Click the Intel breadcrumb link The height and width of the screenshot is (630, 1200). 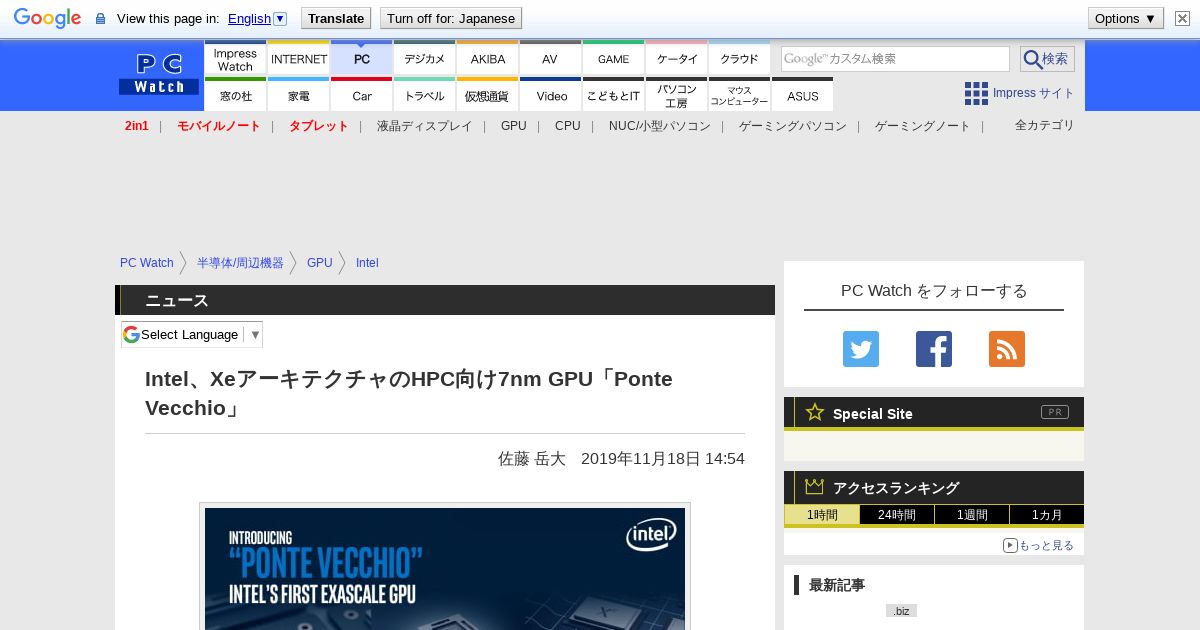click(x=367, y=263)
